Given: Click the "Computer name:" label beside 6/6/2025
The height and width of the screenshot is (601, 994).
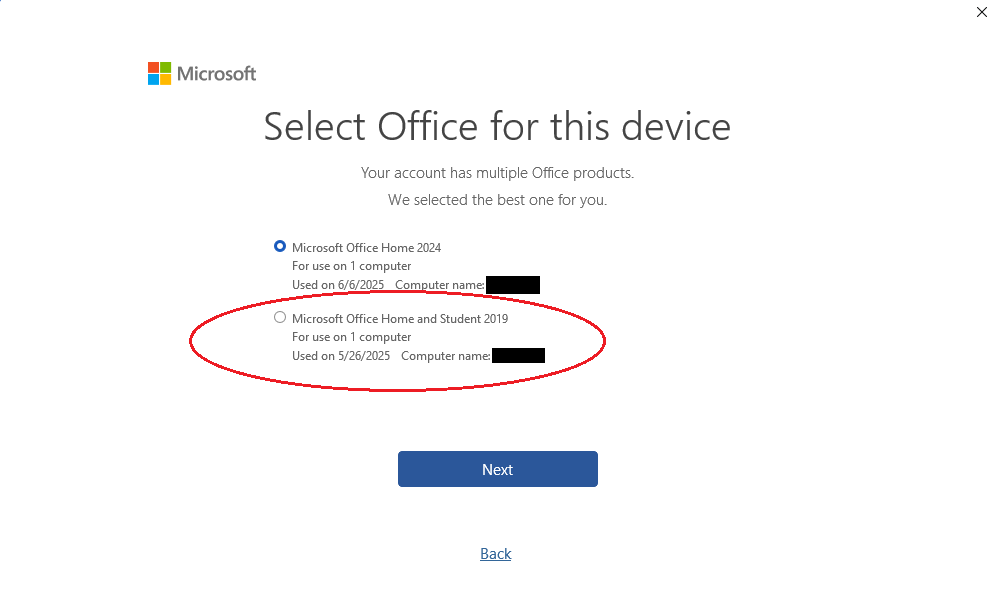Looking at the screenshot, I should click(440, 285).
